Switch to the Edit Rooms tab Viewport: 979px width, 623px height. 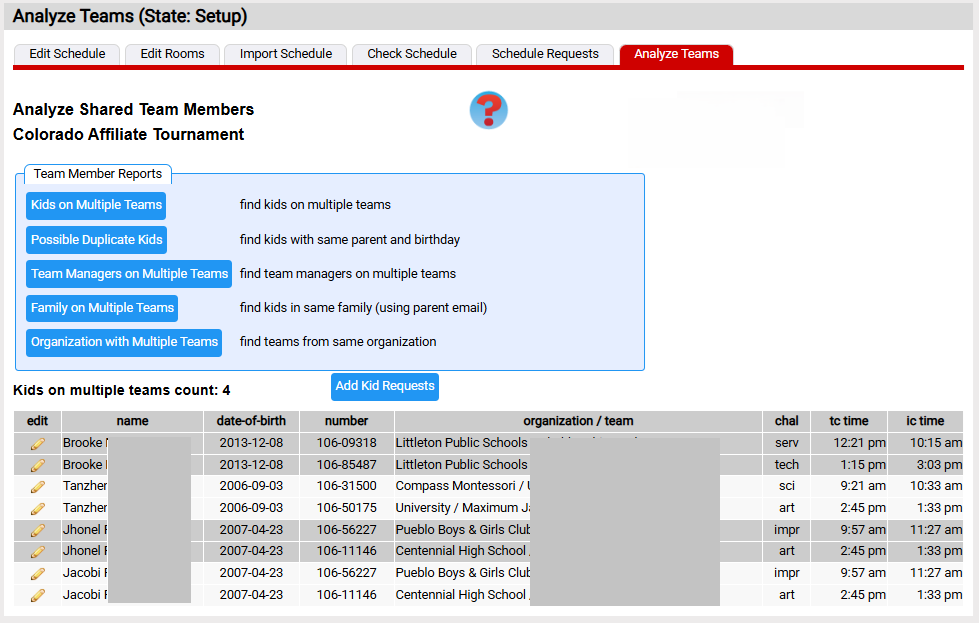172,54
